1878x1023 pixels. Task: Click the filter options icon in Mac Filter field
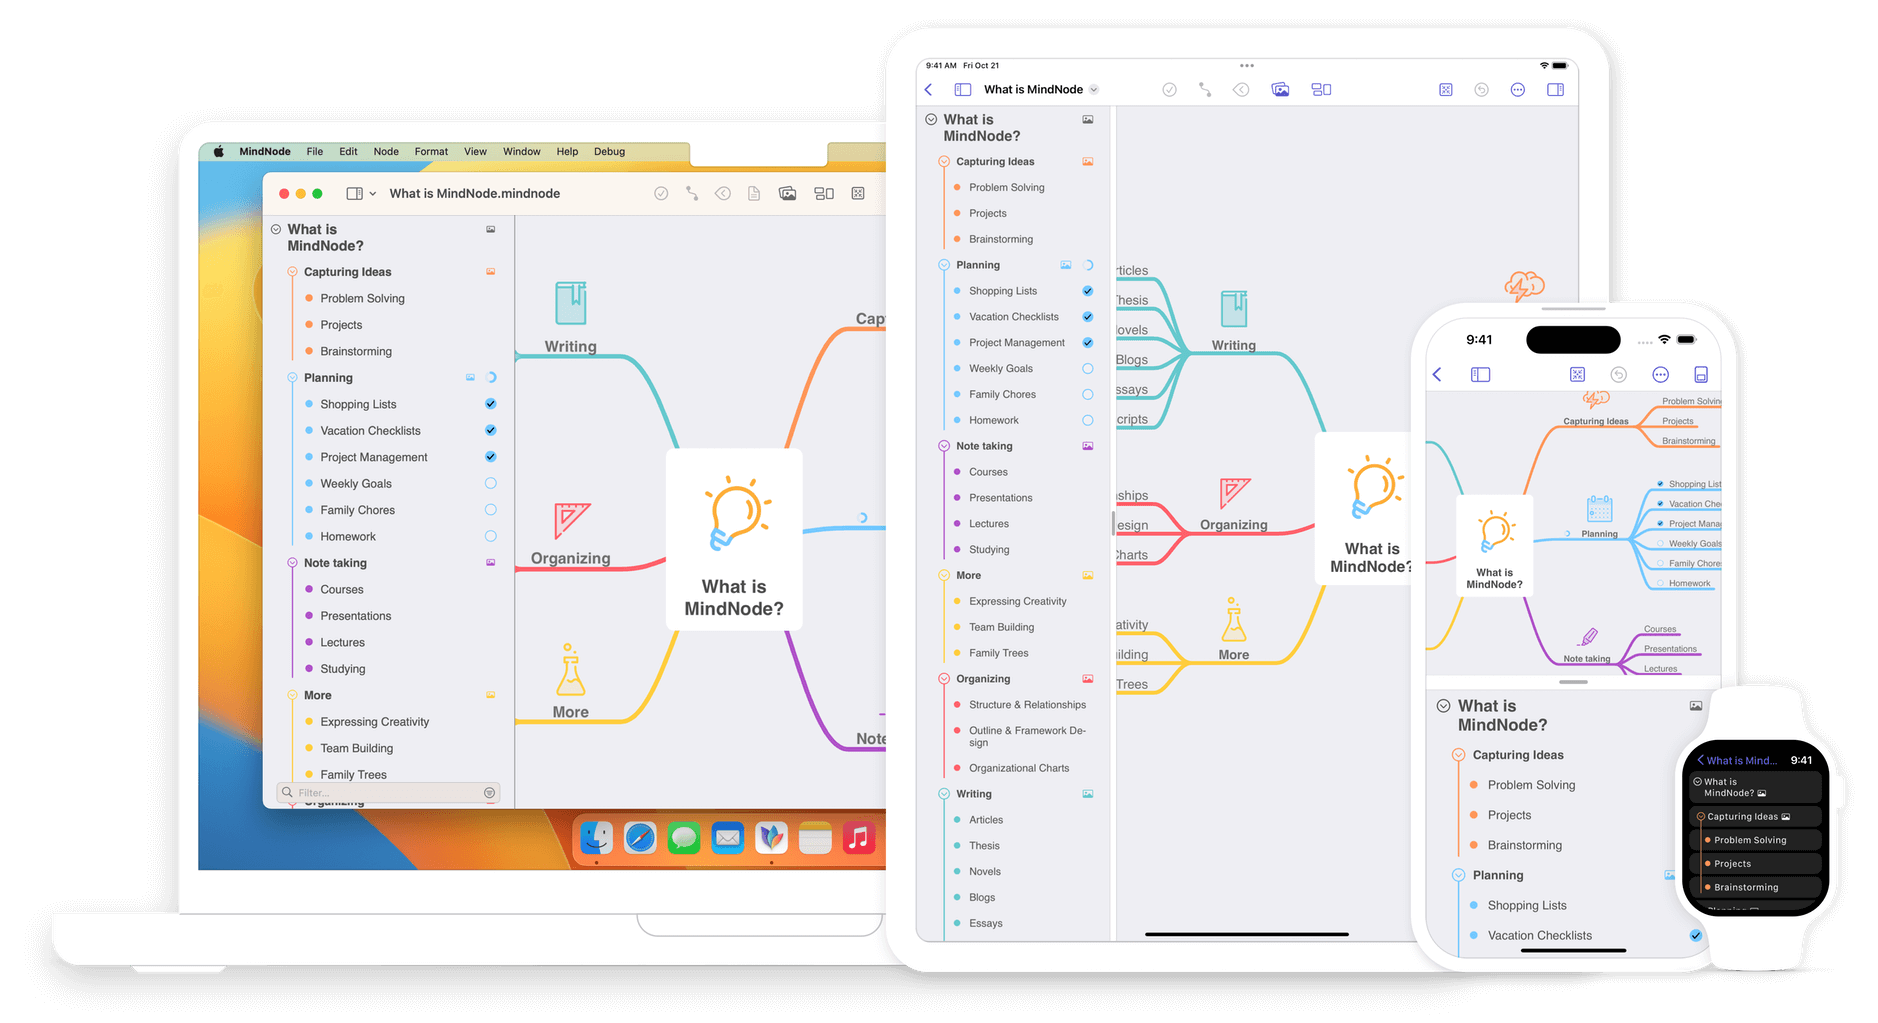click(x=489, y=792)
